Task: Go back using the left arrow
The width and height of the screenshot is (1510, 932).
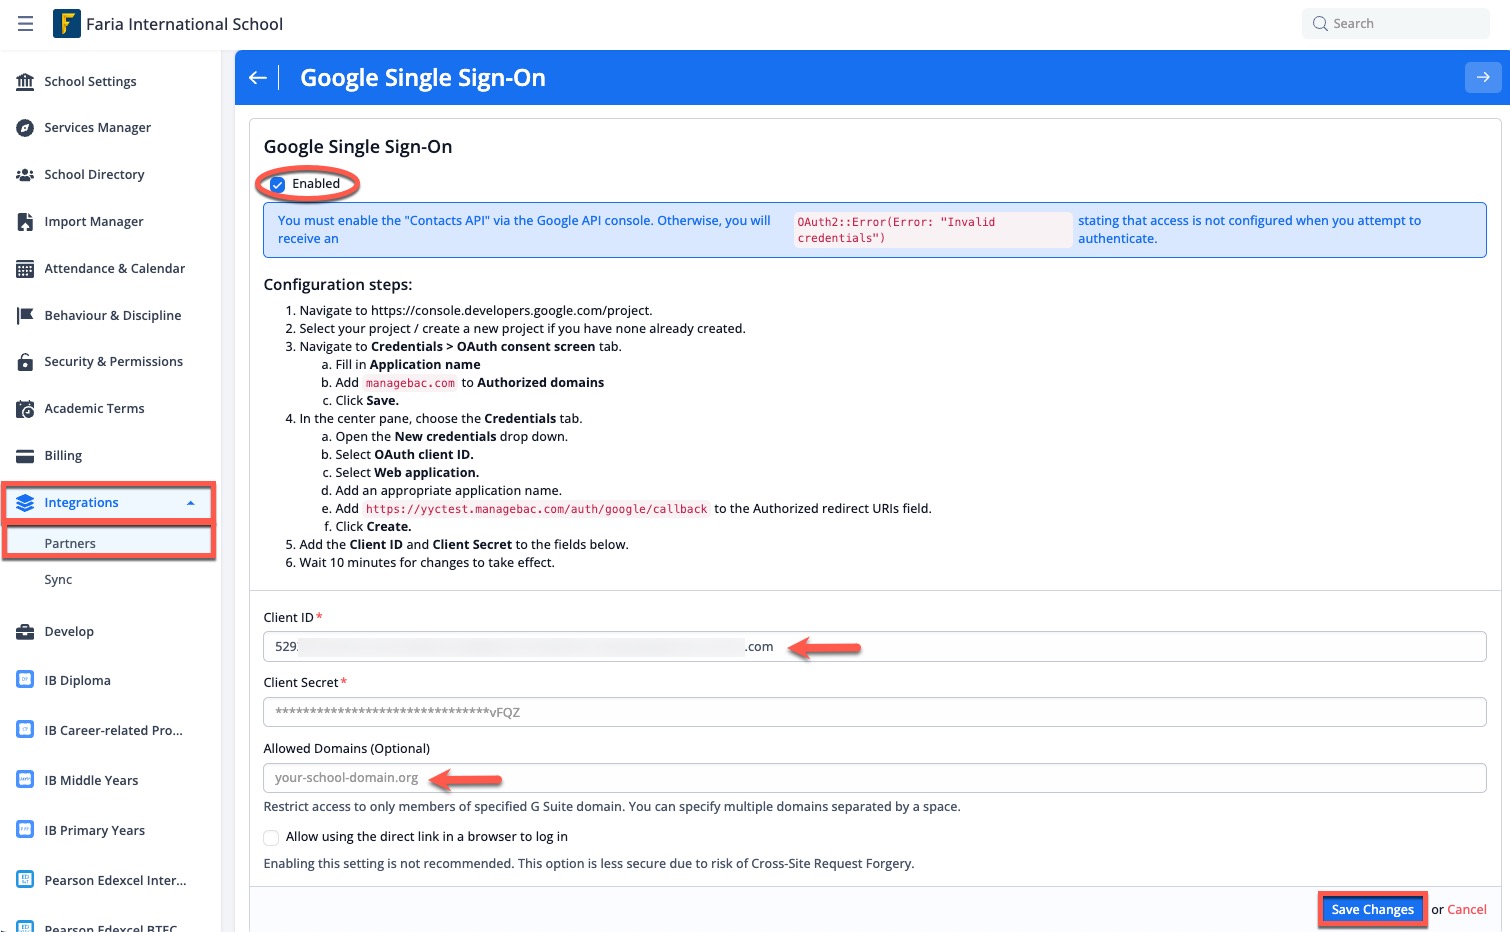Action: tap(258, 78)
